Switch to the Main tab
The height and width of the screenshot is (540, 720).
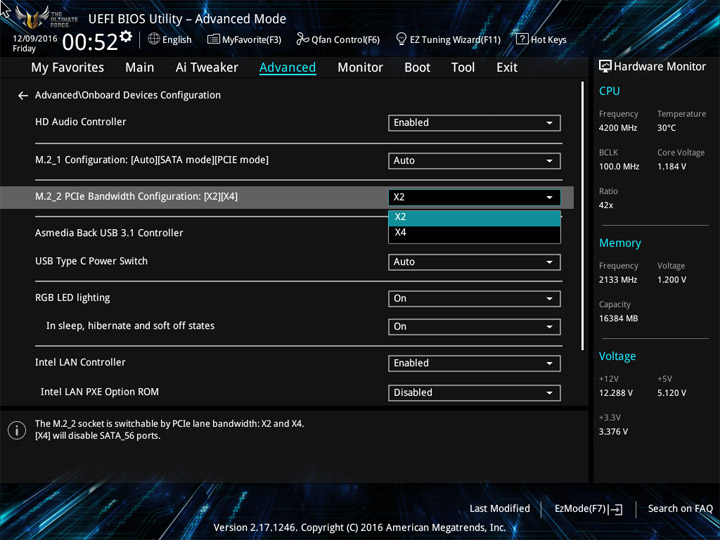[140, 68]
